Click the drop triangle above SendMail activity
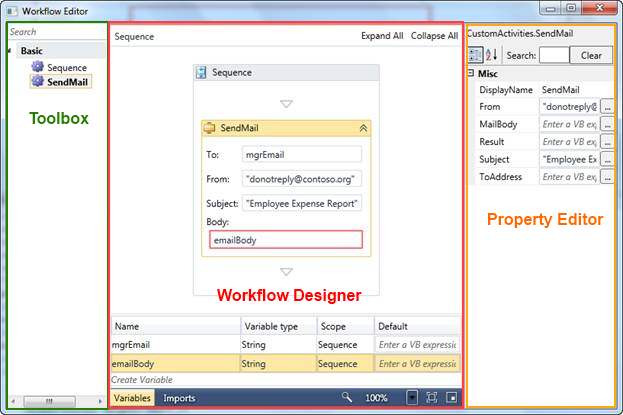 click(x=286, y=104)
